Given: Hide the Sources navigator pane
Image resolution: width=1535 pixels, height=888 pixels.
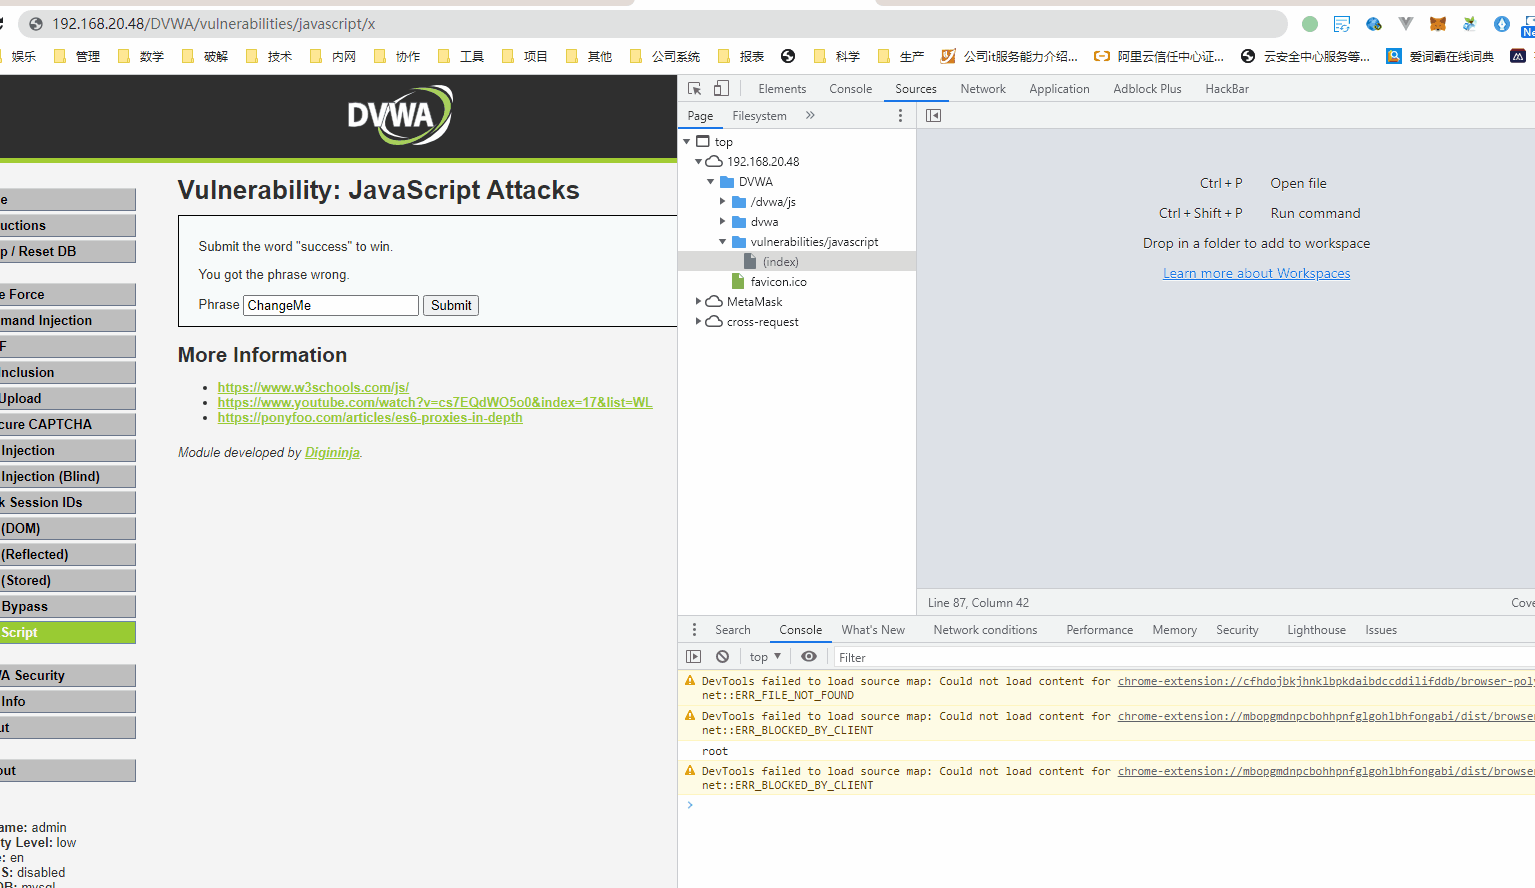Looking at the screenshot, I should point(933,116).
